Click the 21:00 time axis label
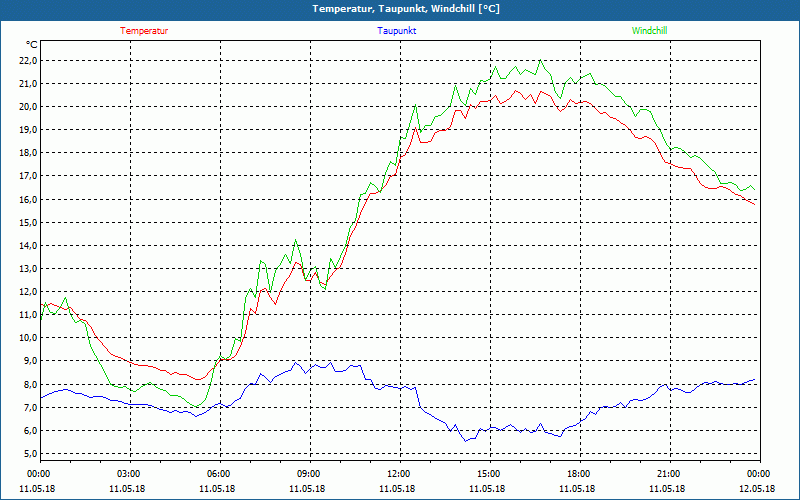Viewport: 800px width, 500px height. click(x=669, y=474)
